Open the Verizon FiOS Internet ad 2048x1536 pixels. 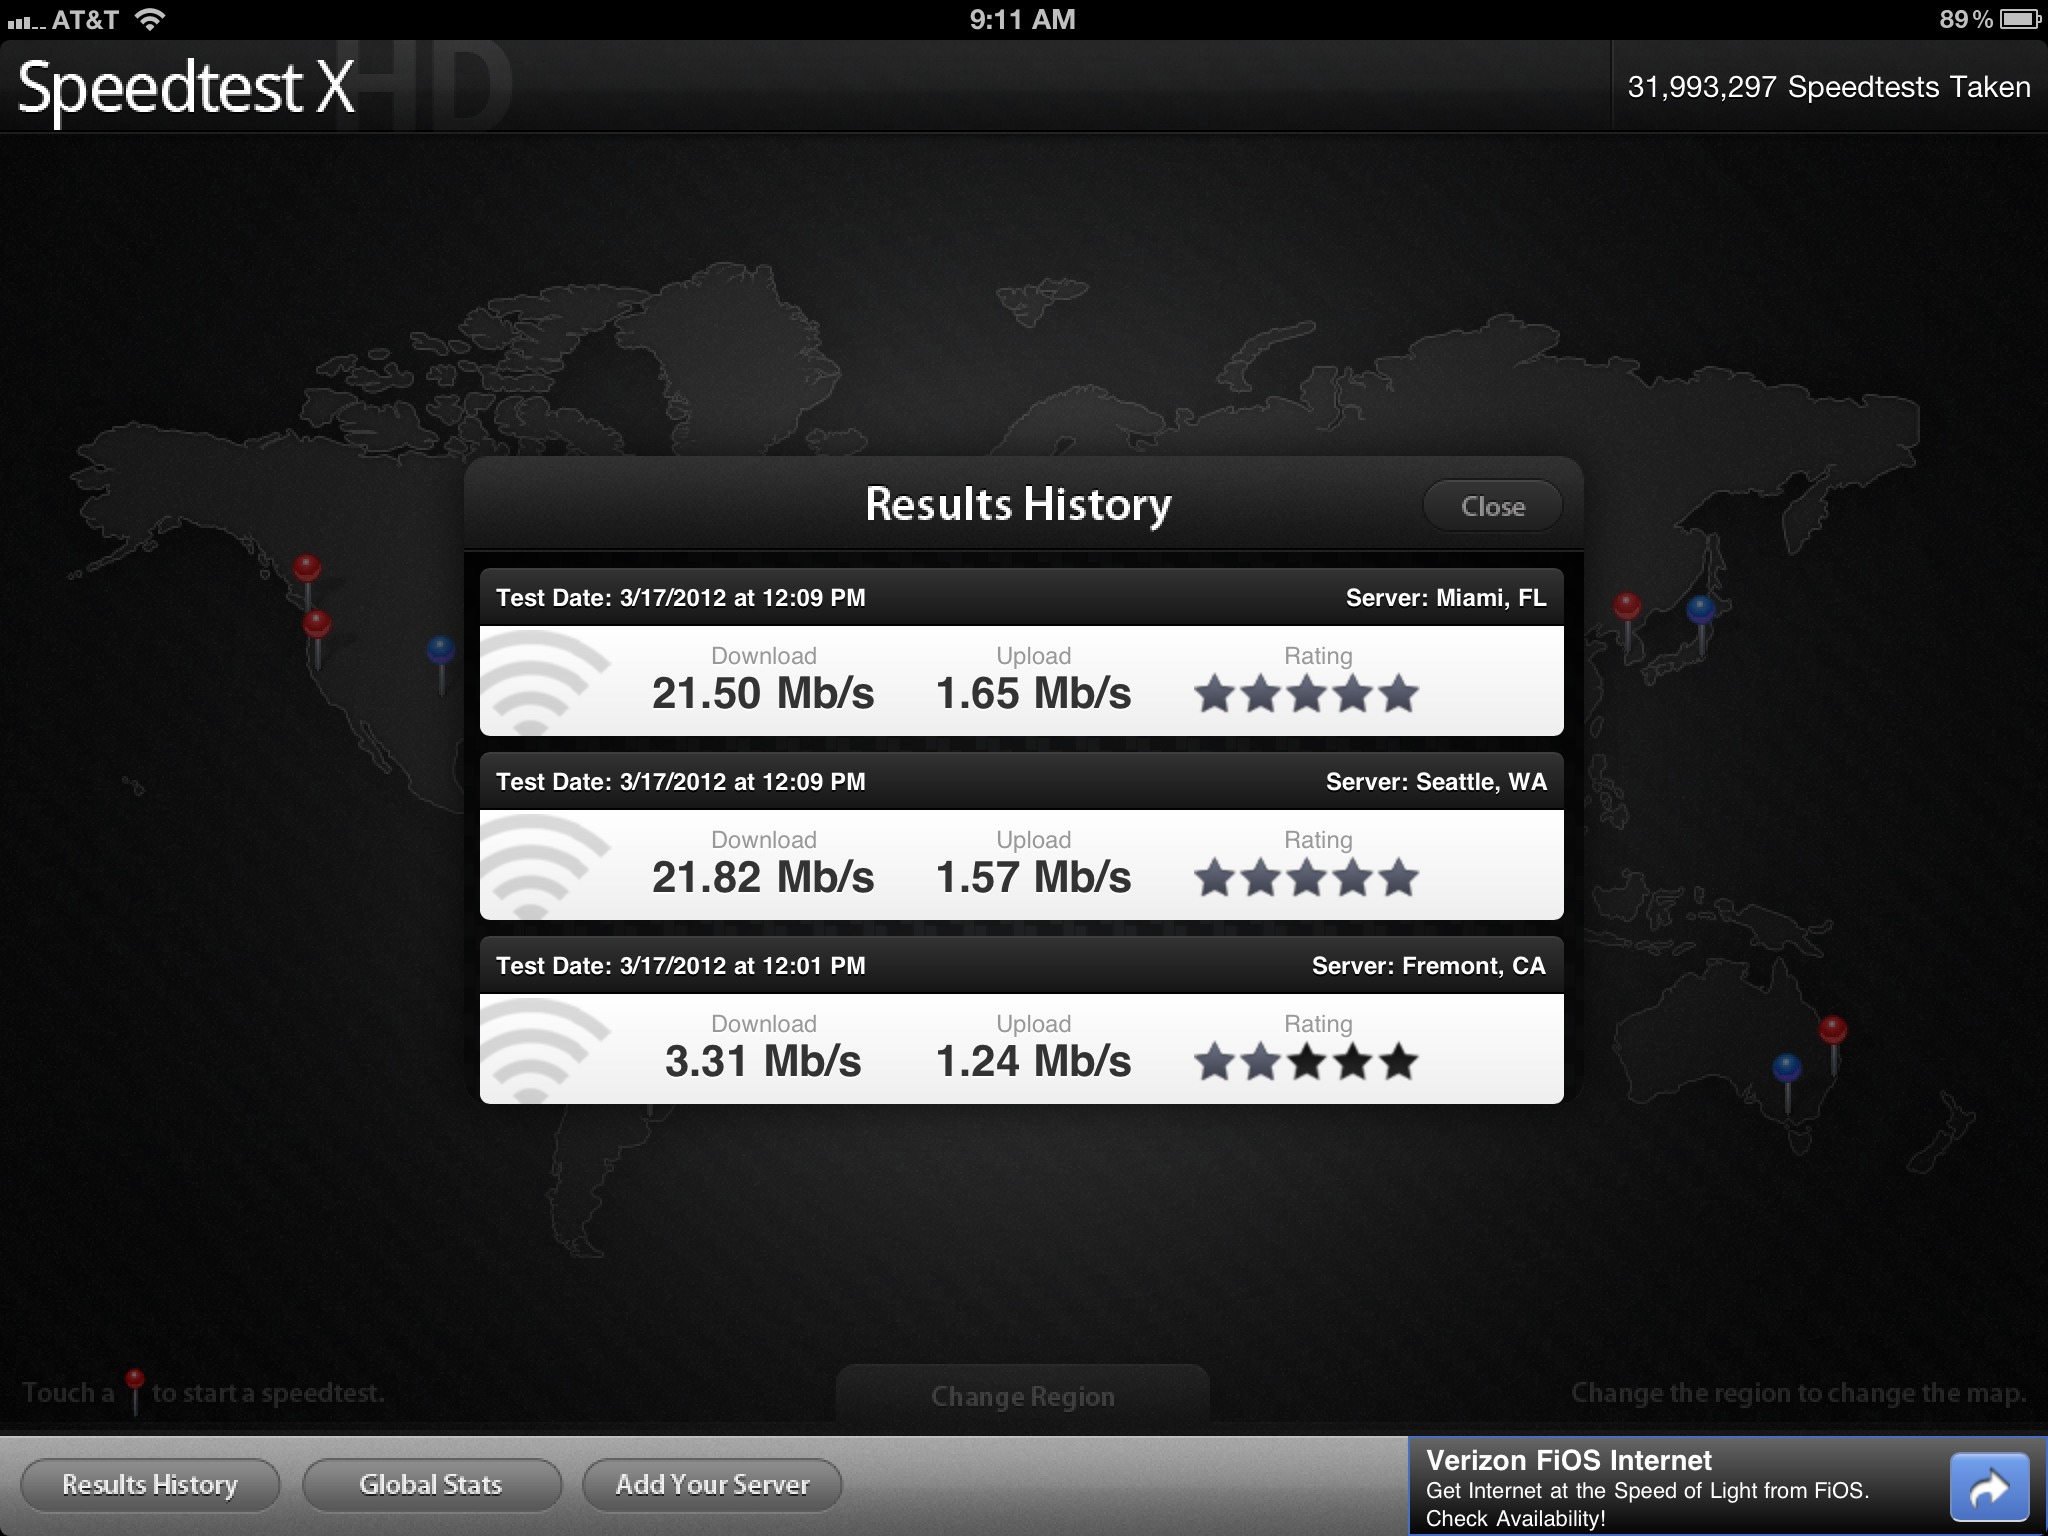(x=1660, y=1487)
